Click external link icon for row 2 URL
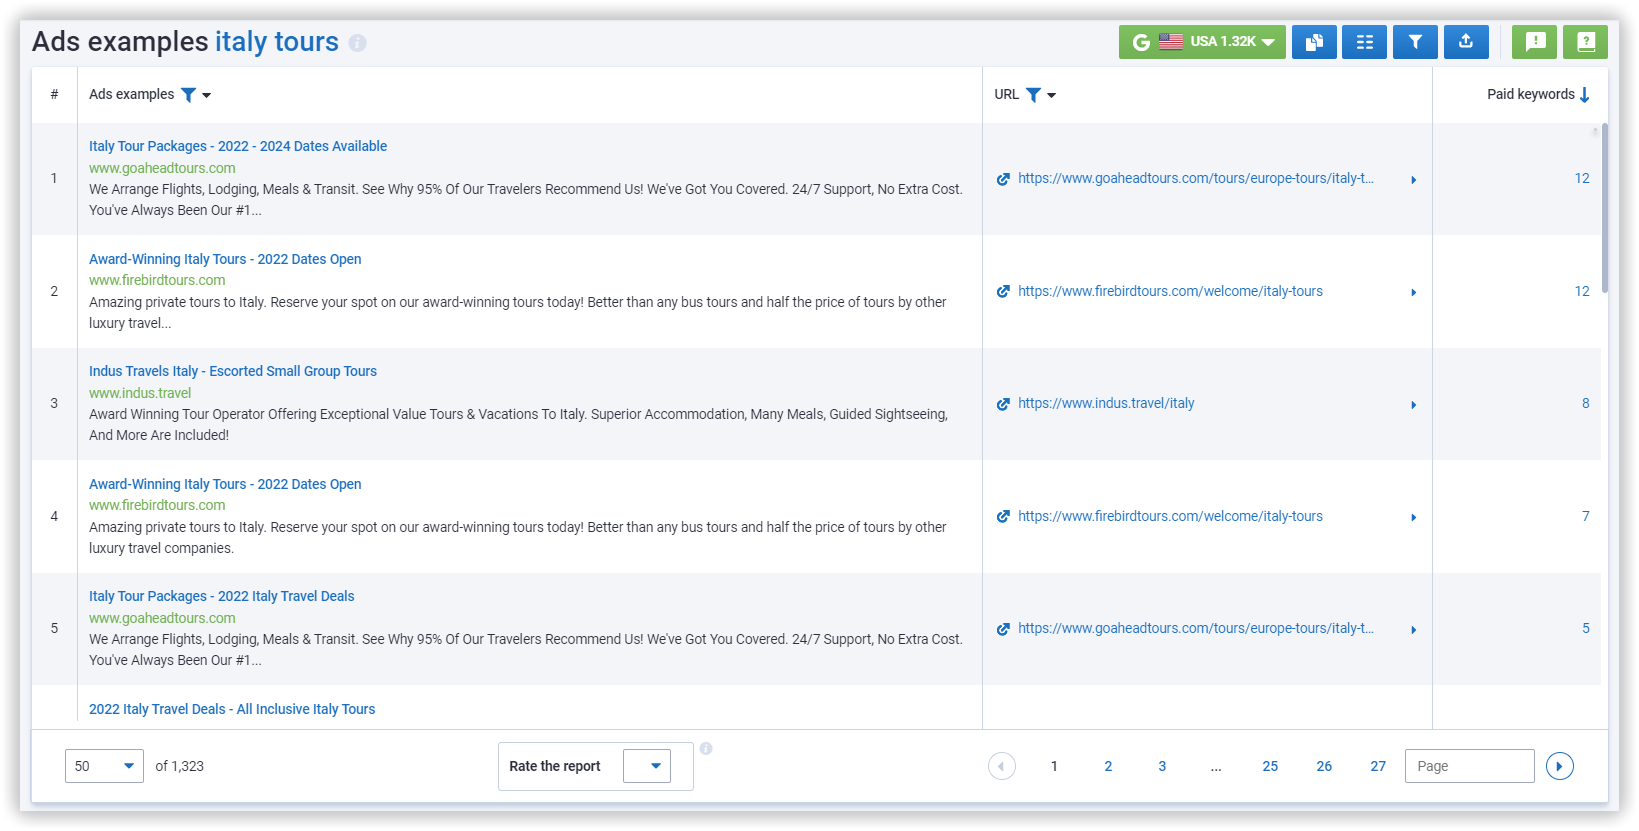The image size is (1639, 831). (1003, 292)
